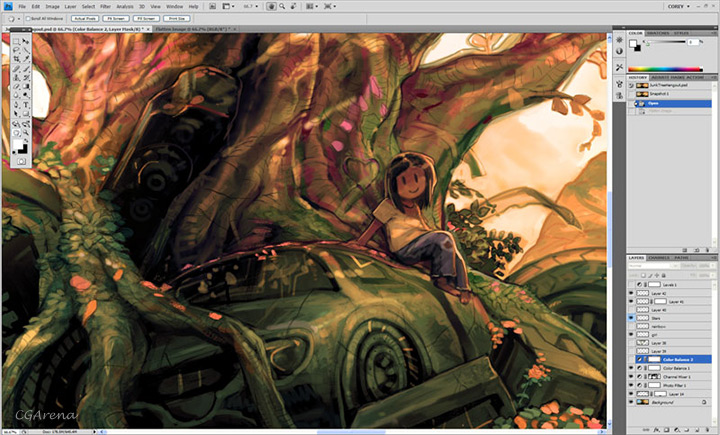Select the Zoom tool in the toolbox
Image resolution: width=720 pixels, height=435 pixels.
pyautogui.click(x=26, y=133)
